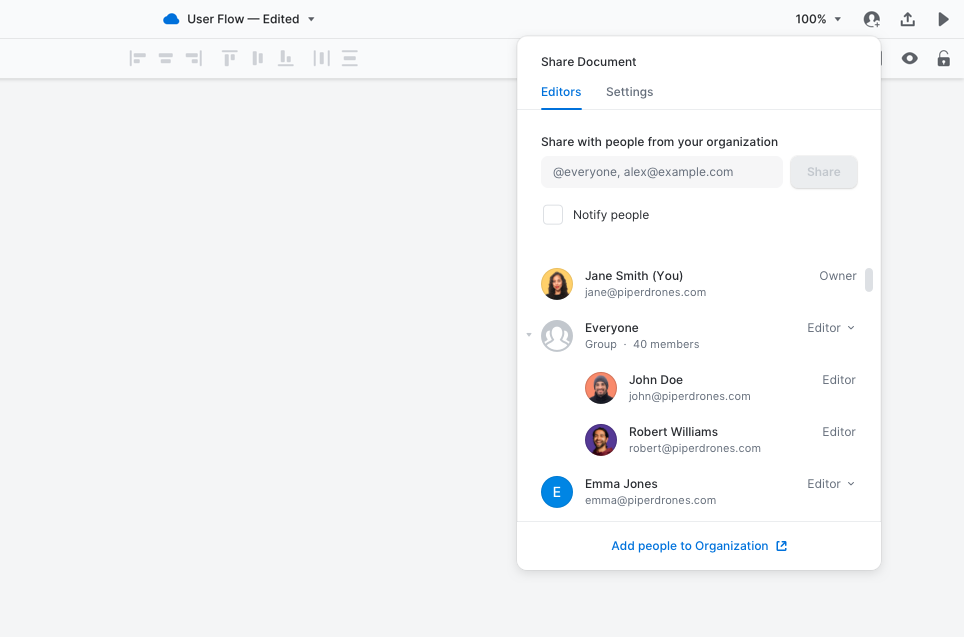The width and height of the screenshot is (964, 637).
Task: Start the prototype preview play button
Action: click(x=943, y=19)
